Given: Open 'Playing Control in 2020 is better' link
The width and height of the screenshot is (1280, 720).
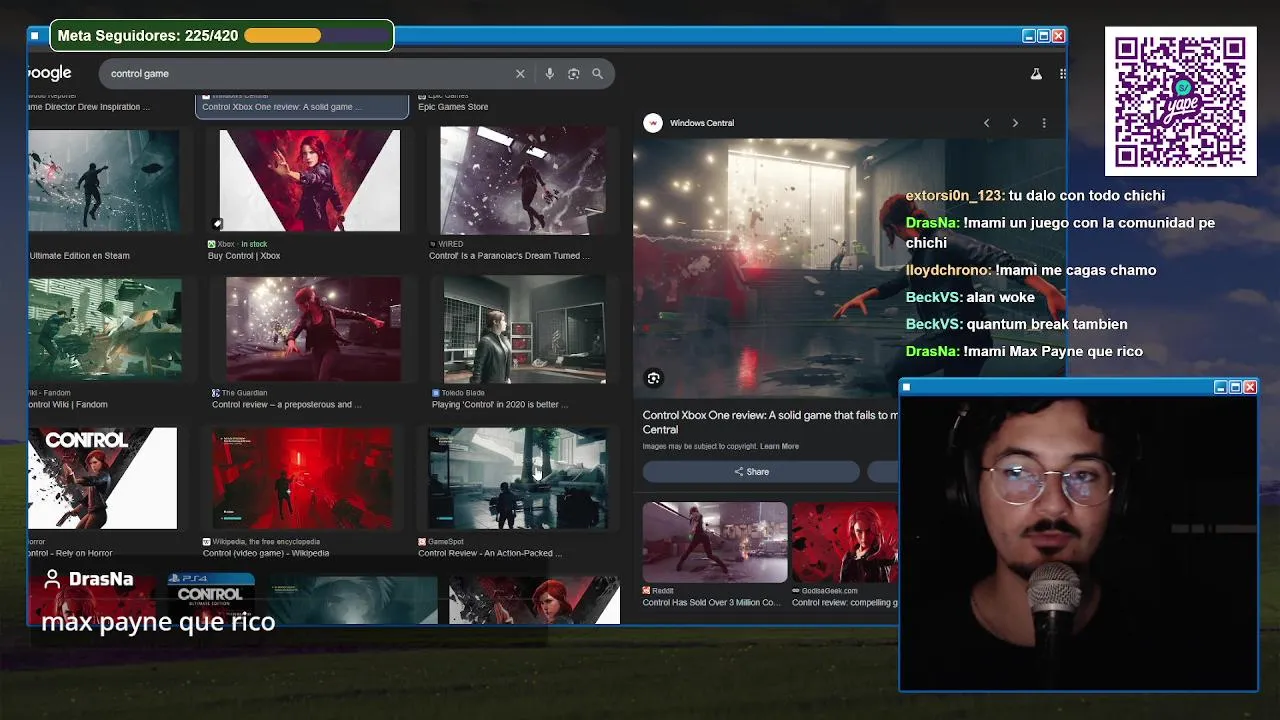Looking at the screenshot, I should click(500, 405).
